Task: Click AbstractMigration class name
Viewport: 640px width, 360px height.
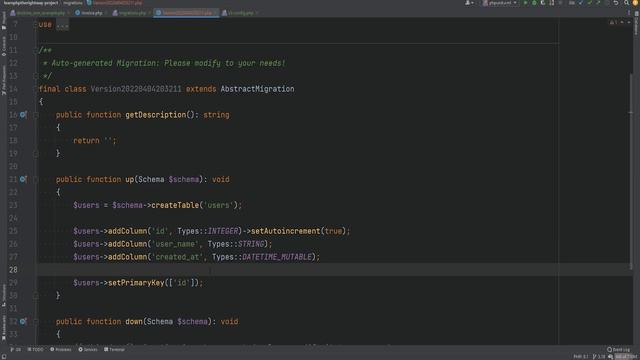Action: (257, 89)
